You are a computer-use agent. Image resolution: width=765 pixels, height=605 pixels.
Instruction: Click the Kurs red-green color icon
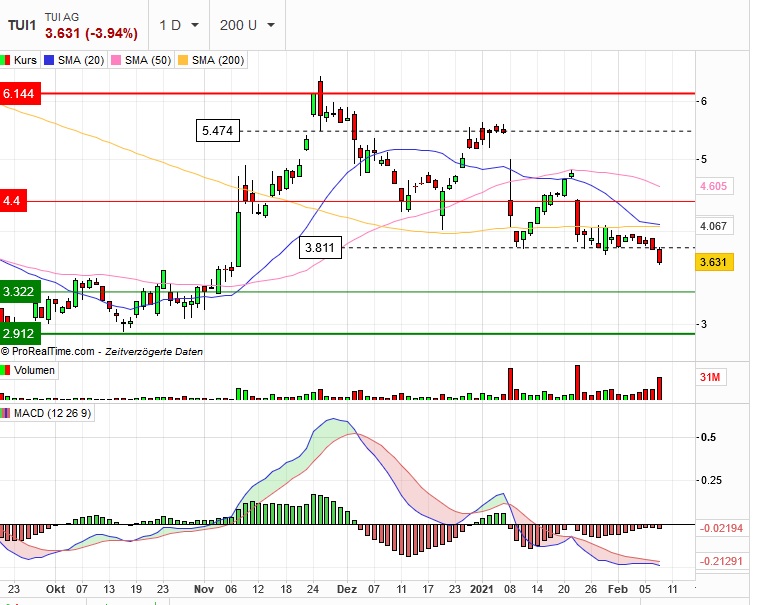[x=5, y=60]
